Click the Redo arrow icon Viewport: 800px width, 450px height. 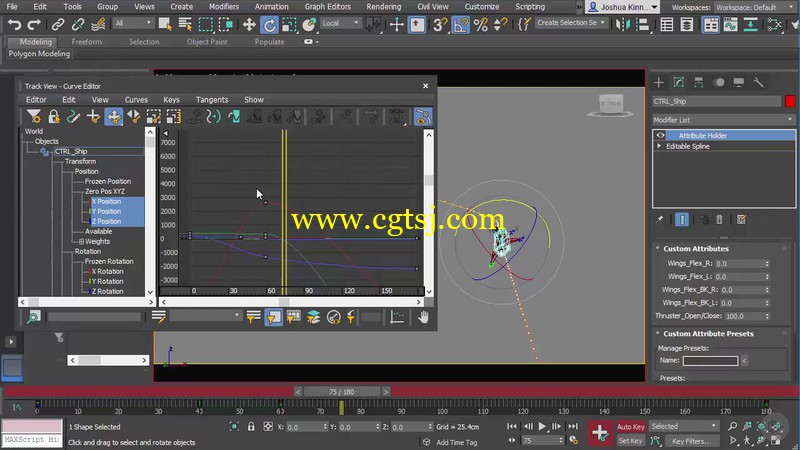34,24
